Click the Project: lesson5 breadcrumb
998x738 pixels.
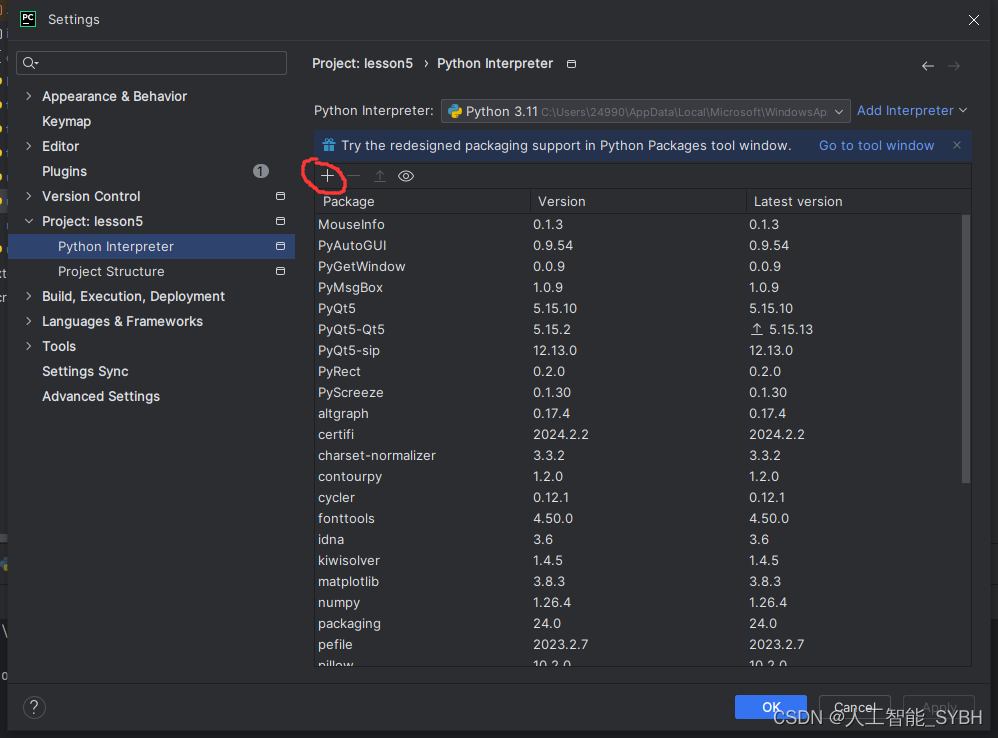[362, 63]
